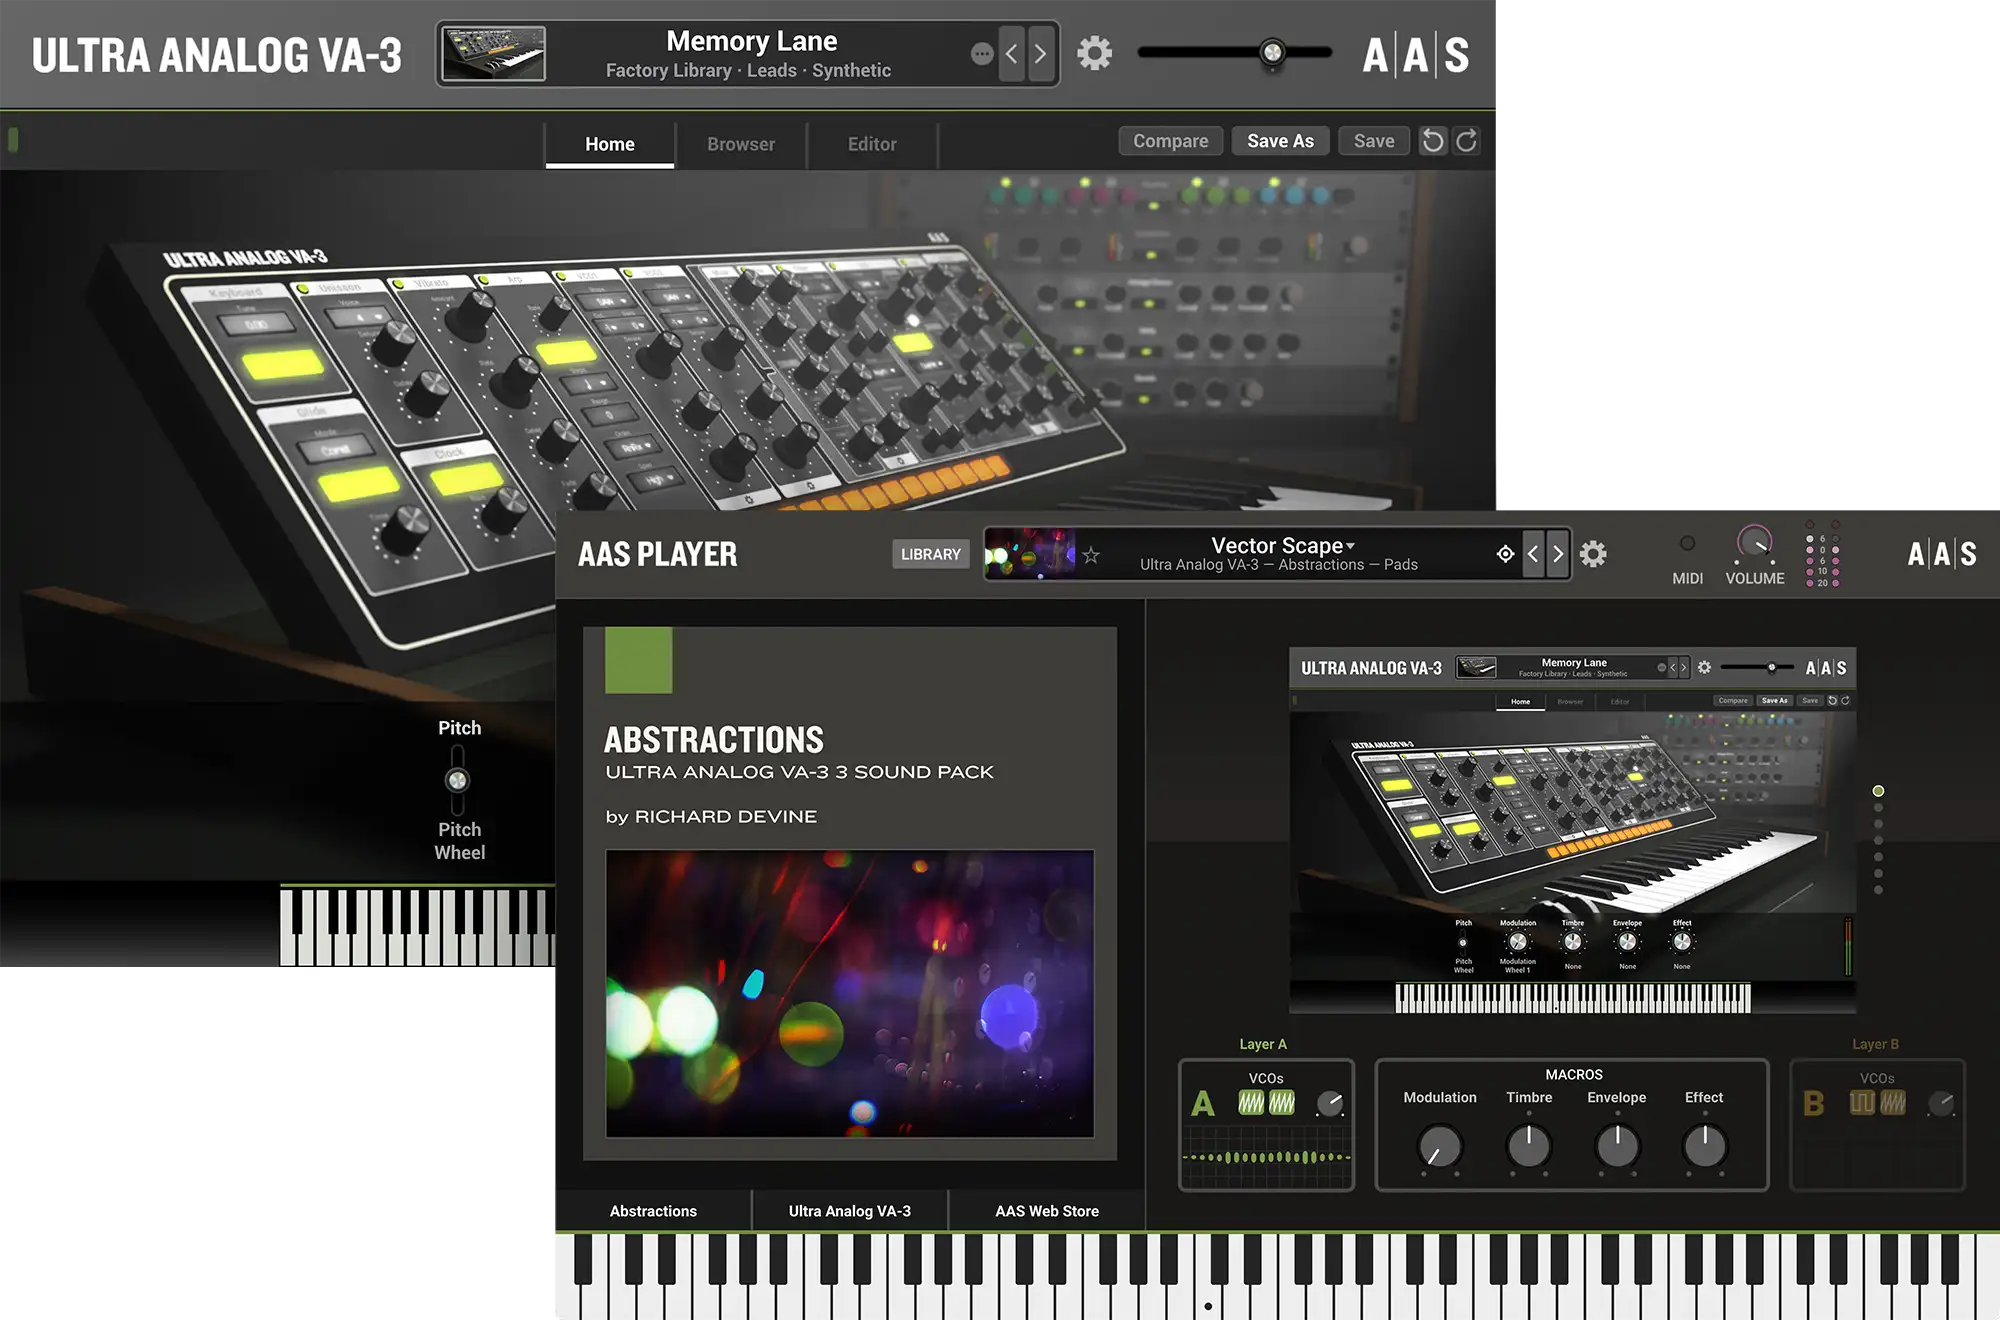2000x1320 pixels.
Task: Click the Effect macro knob
Action: coord(1705,1146)
